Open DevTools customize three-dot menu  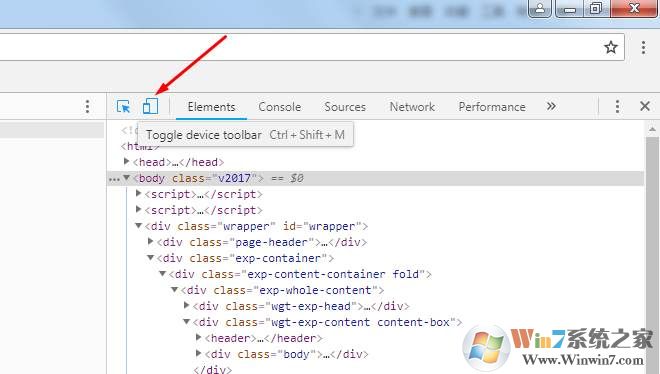pyautogui.click(x=617, y=106)
